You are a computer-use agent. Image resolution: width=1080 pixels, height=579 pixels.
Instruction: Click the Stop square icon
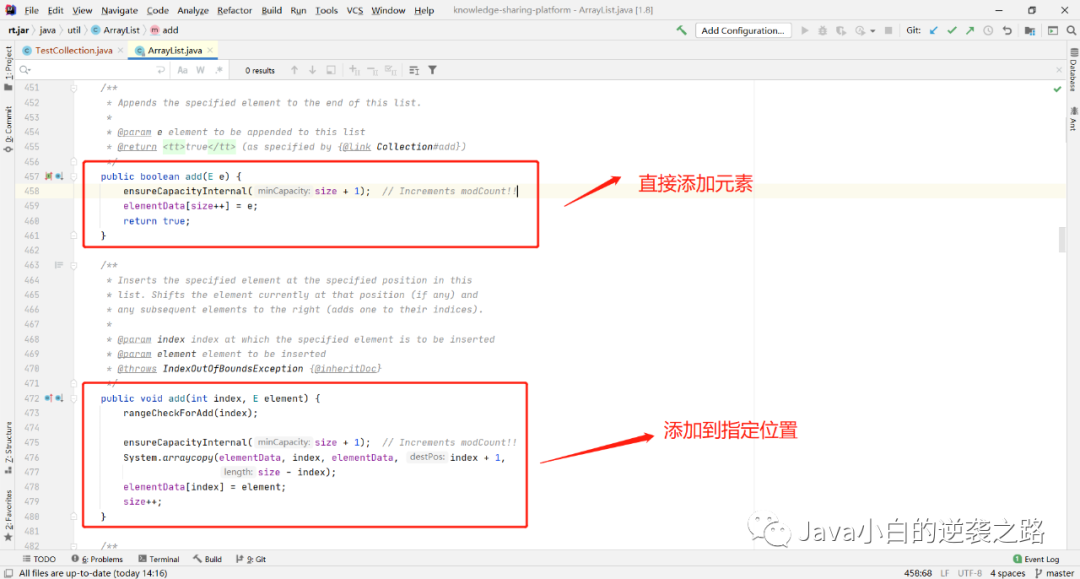pyautogui.click(x=889, y=30)
